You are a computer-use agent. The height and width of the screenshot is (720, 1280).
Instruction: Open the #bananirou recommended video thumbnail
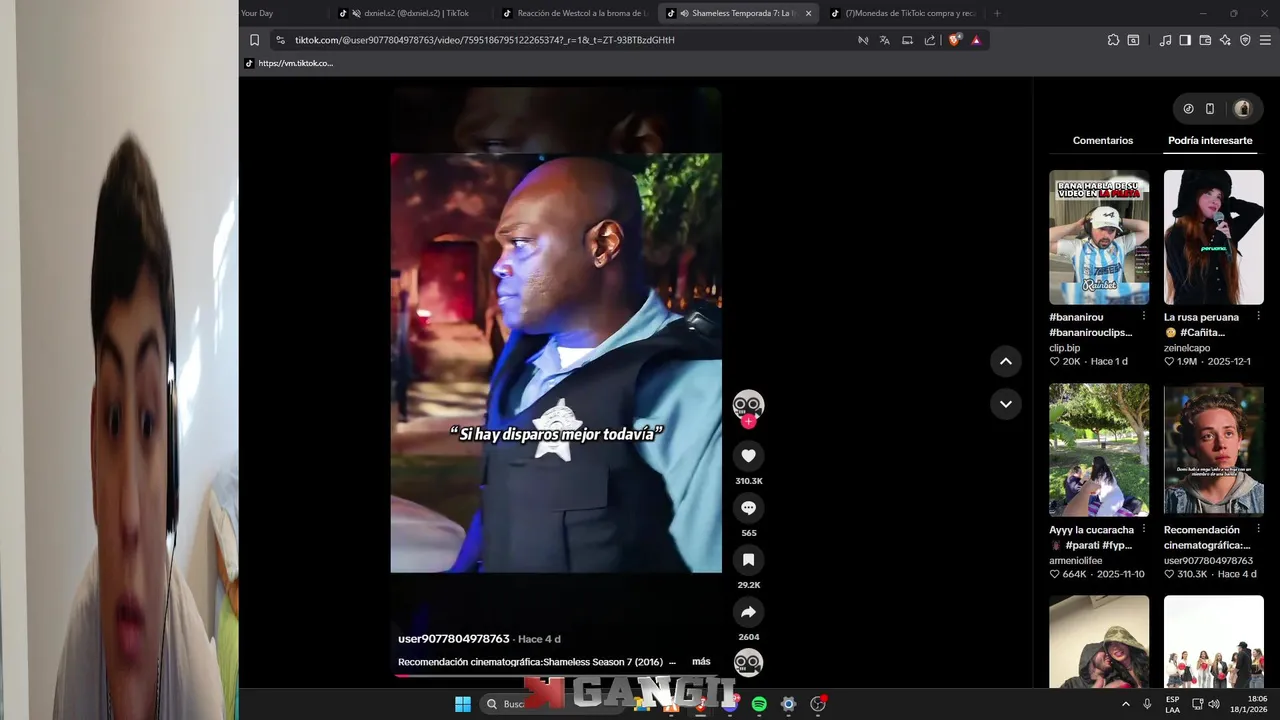(1099, 237)
